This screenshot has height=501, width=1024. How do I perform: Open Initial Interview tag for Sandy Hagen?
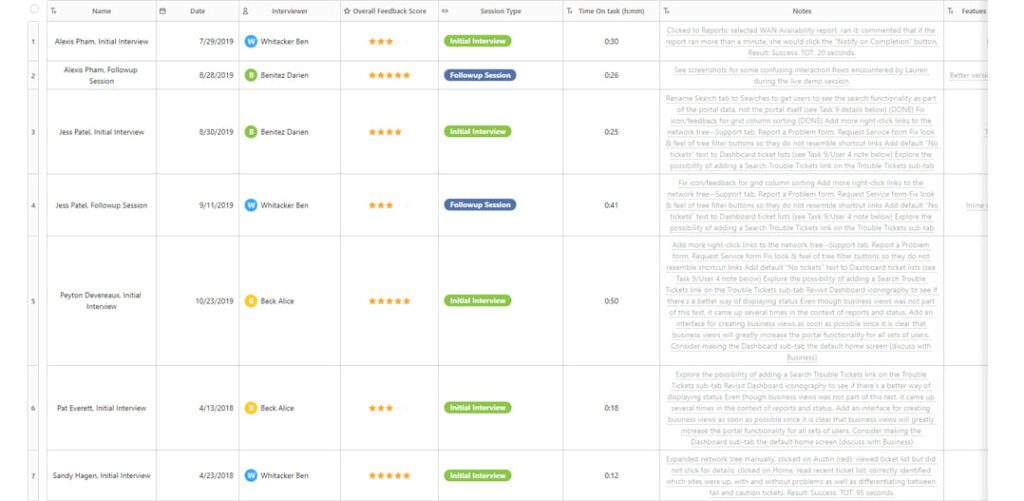[x=477, y=476]
